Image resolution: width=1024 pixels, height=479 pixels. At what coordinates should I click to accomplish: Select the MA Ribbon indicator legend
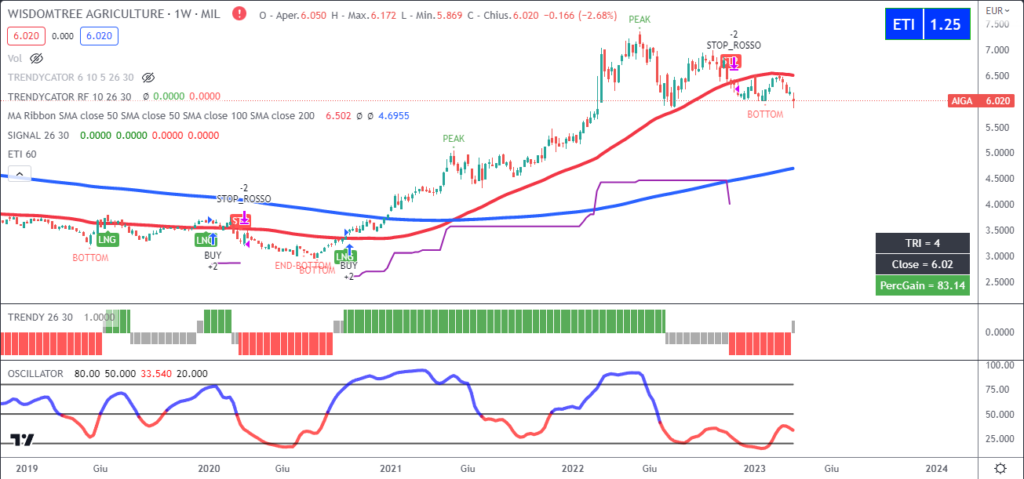pyautogui.click(x=160, y=115)
